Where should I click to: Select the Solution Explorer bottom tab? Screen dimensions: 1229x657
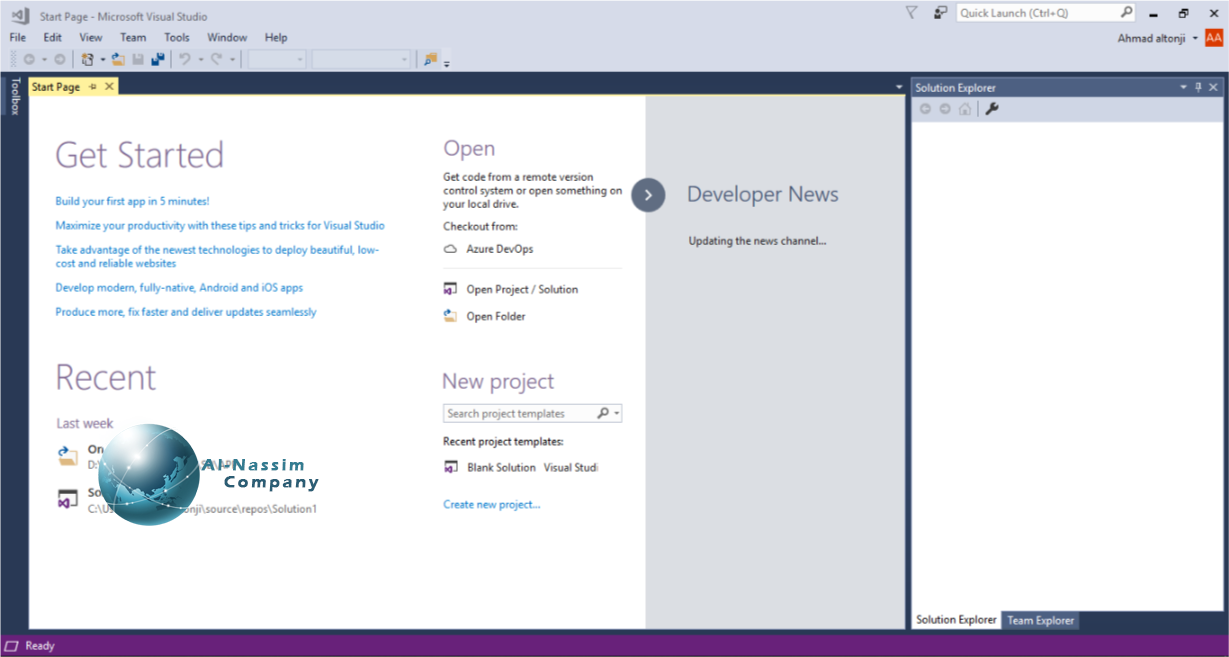tap(957, 620)
